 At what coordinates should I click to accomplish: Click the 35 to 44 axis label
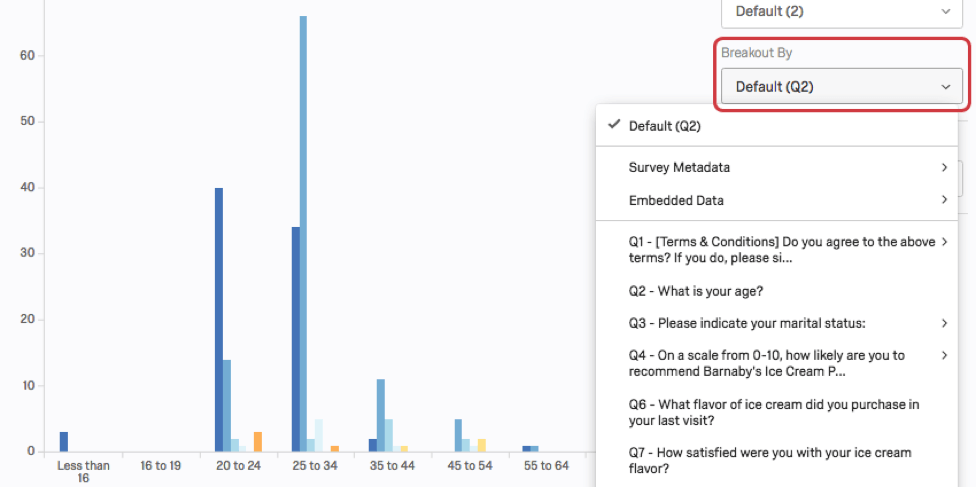(x=392, y=466)
